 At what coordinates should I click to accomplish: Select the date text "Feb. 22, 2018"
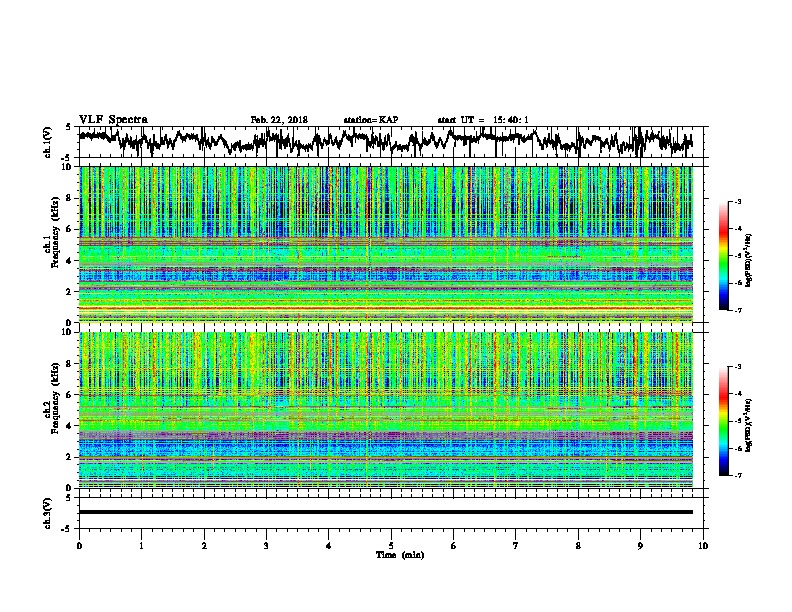click(x=279, y=120)
